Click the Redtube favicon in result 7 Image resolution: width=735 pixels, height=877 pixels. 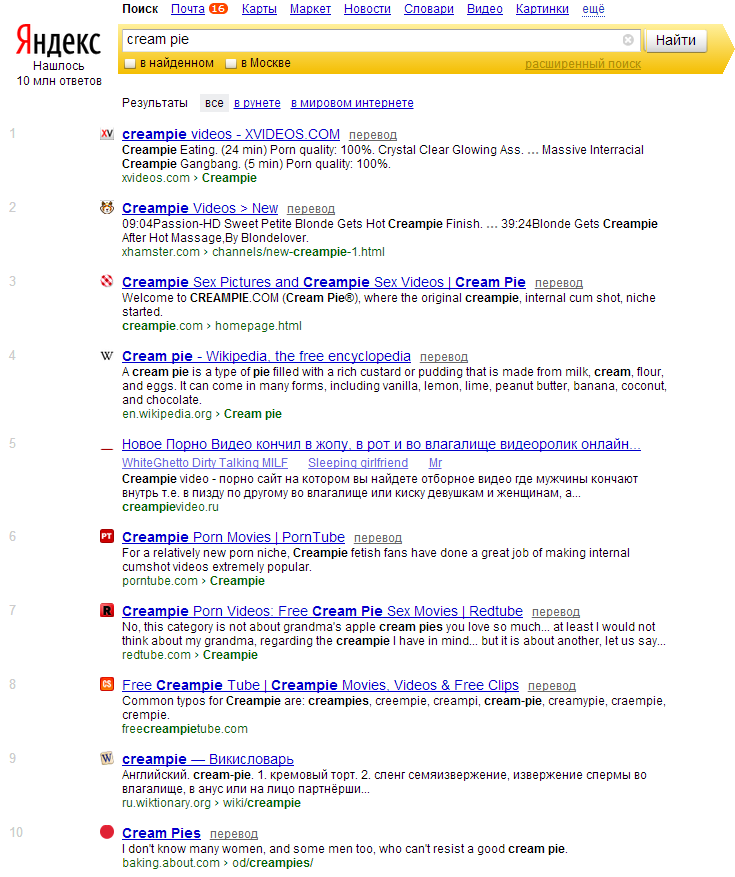tap(107, 610)
